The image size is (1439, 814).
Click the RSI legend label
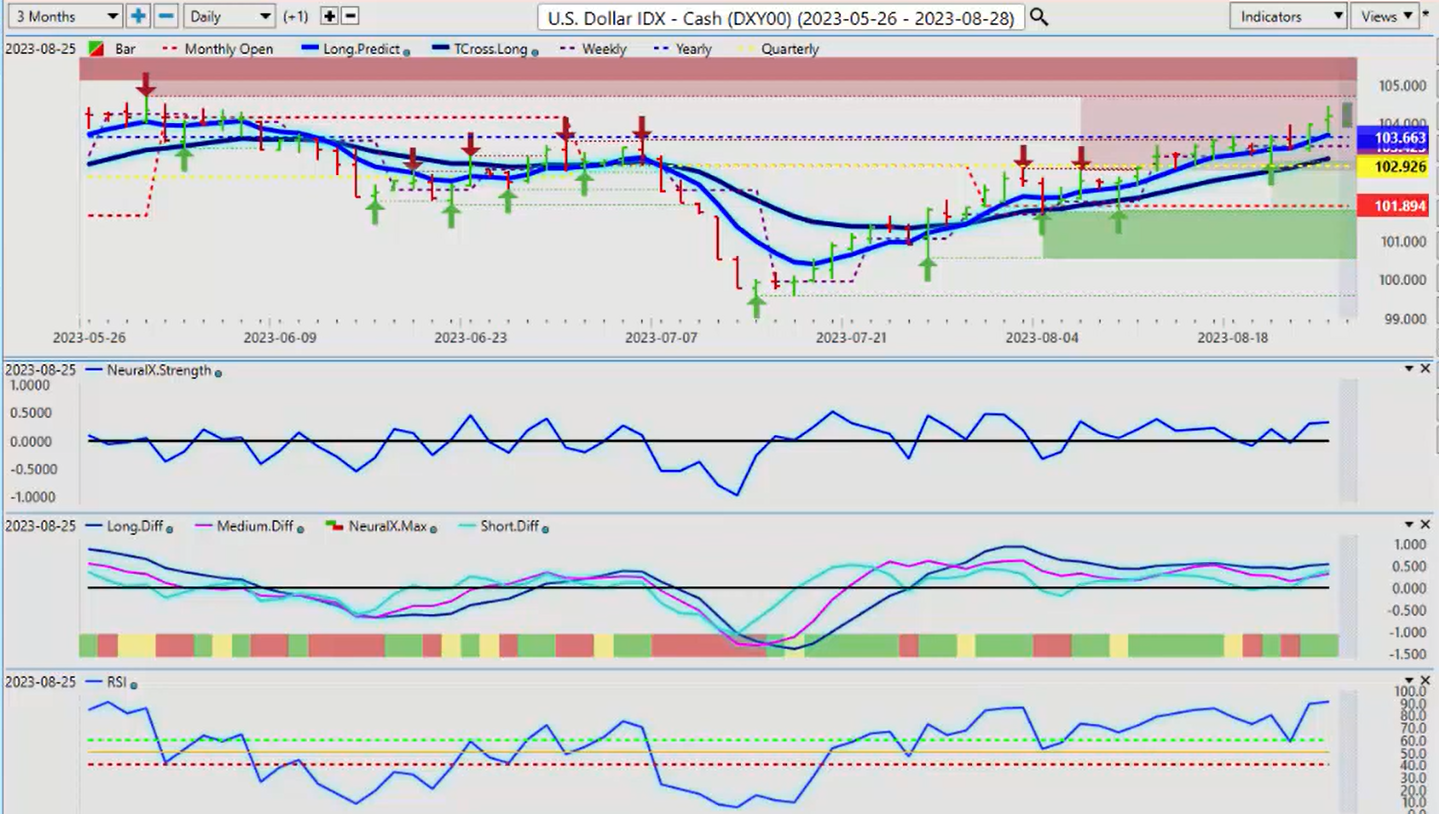[x=118, y=682]
